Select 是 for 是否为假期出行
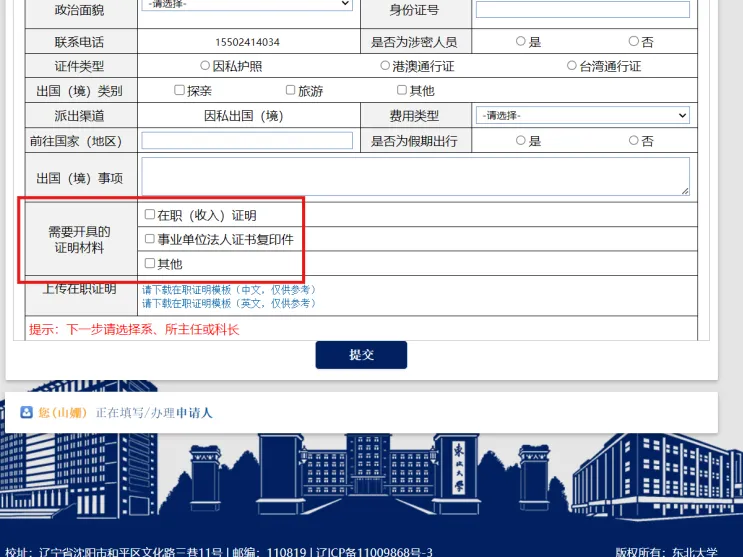Screen dimensions: 743x557 tap(521, 141)
